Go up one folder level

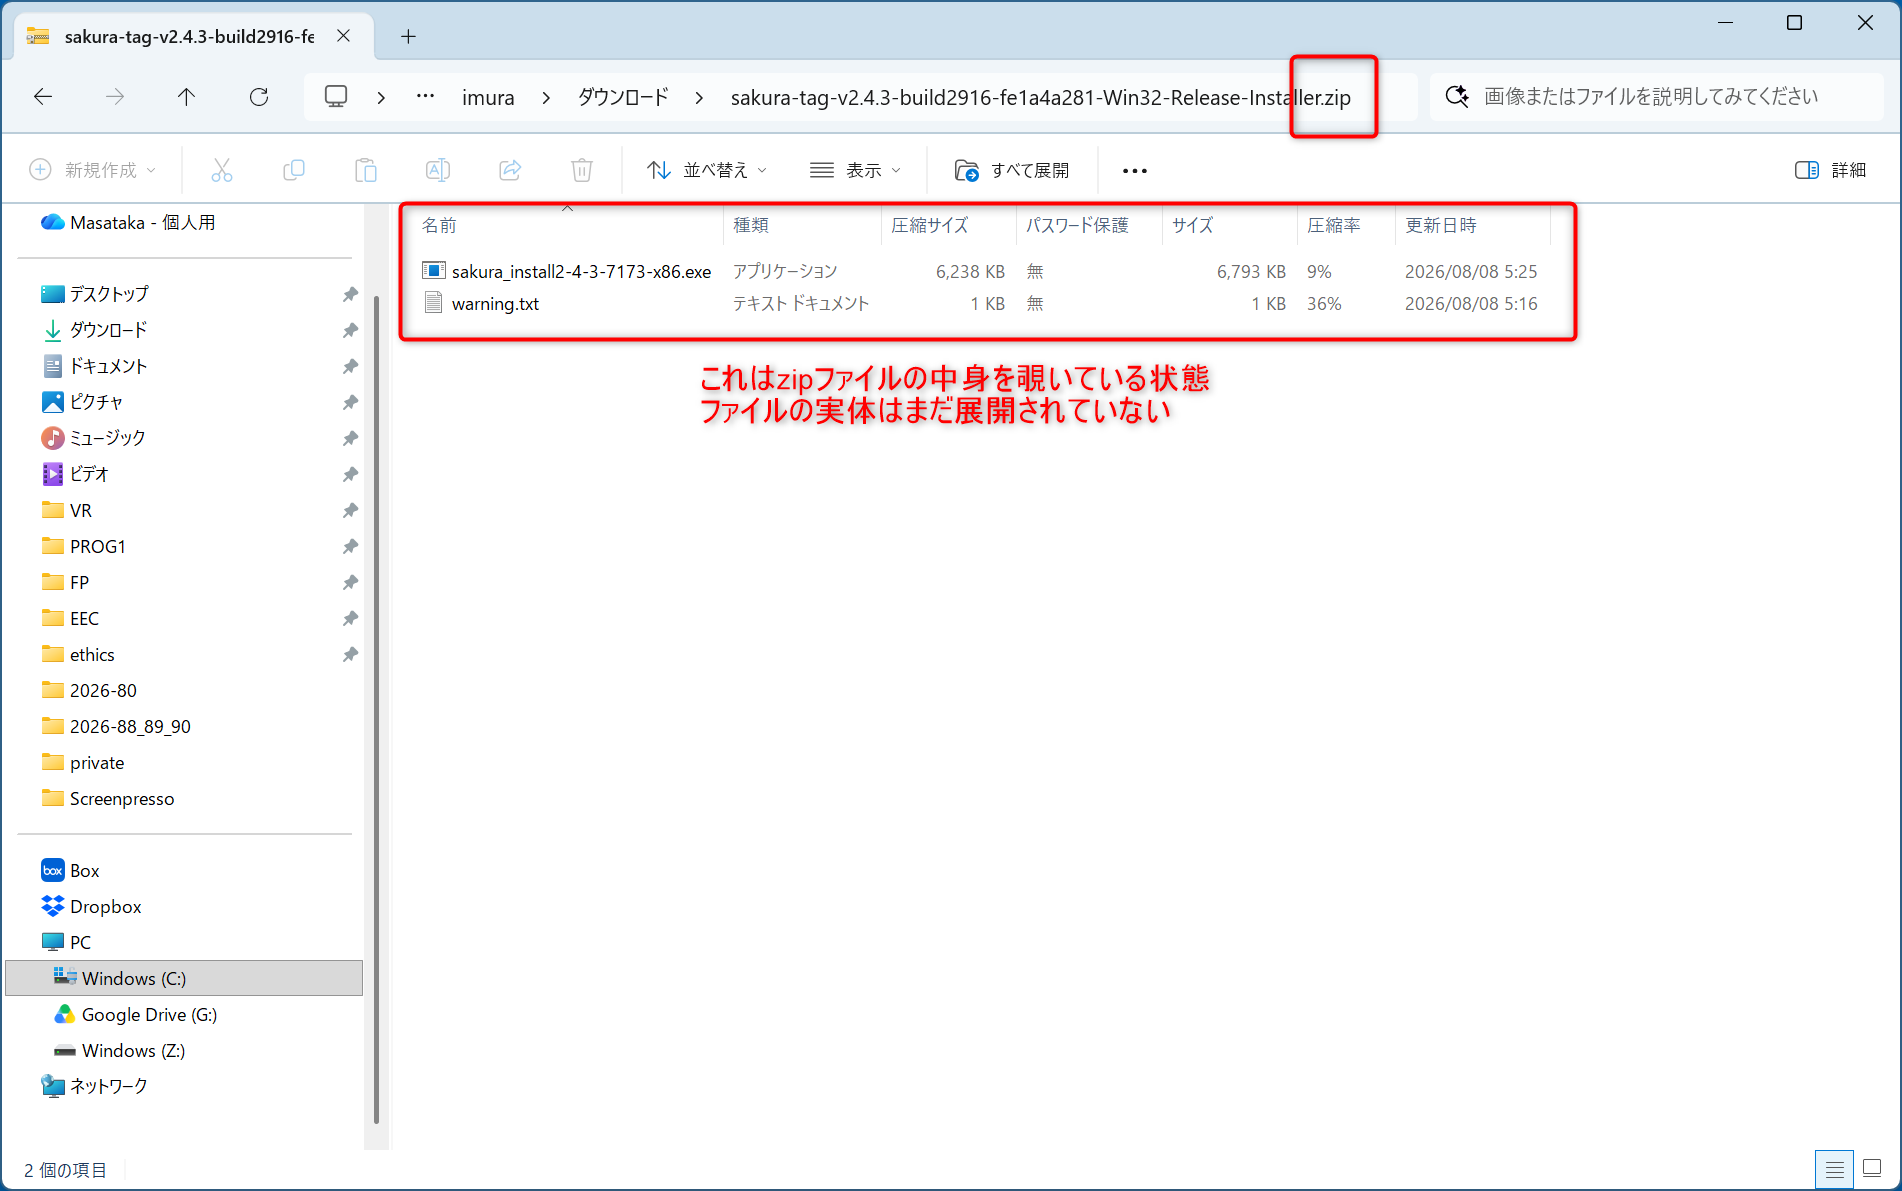pos(187,97)
